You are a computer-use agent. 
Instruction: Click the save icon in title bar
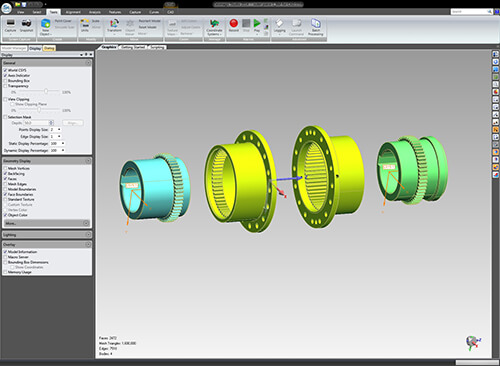click(23, 4)
